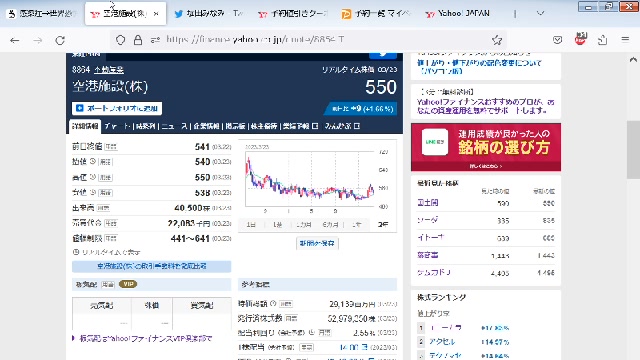Select the 6-month chart range option

pos(330,224)
